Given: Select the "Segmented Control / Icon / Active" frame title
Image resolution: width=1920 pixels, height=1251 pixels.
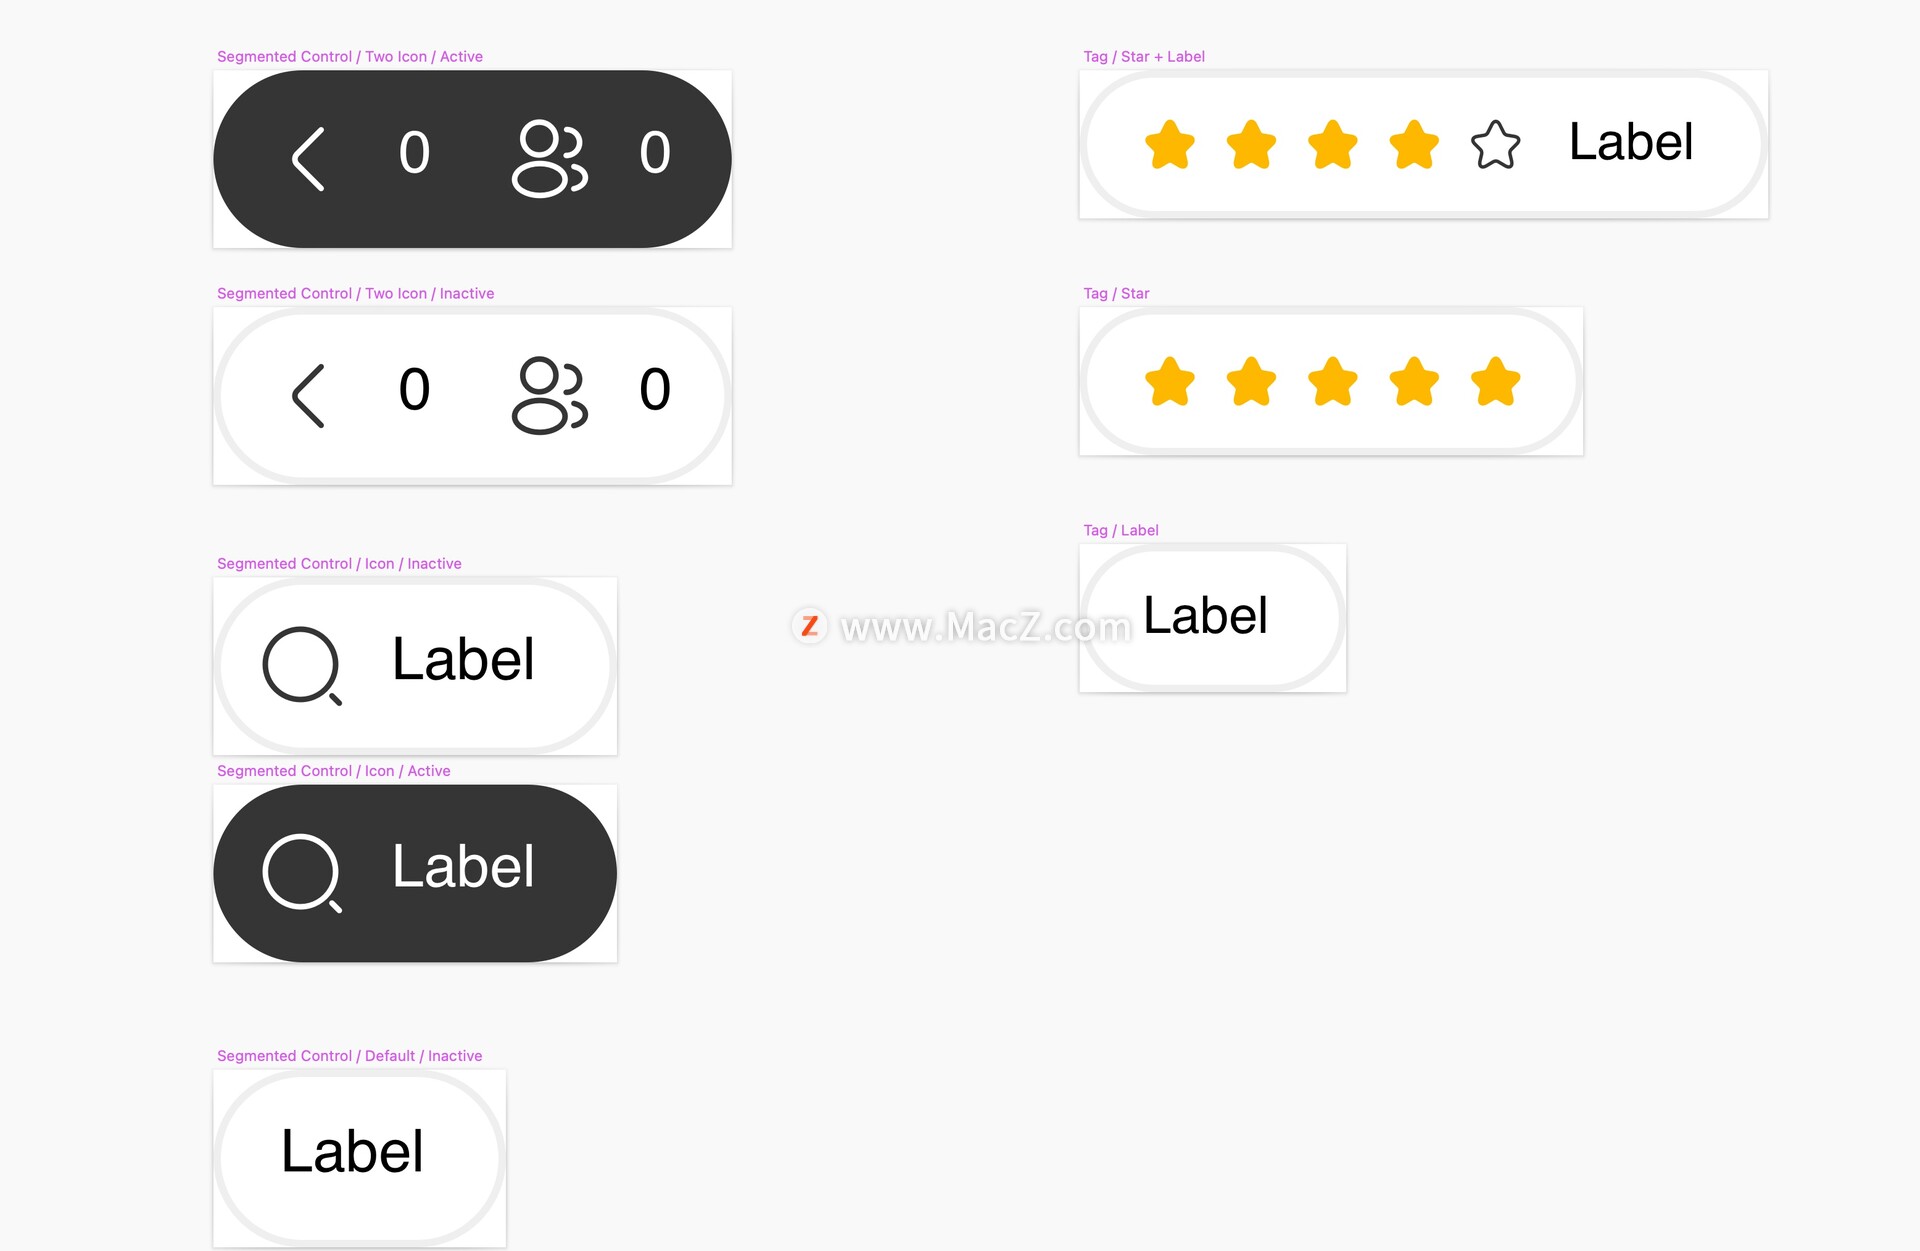Looking at the screenshot, I should point(333,771).
